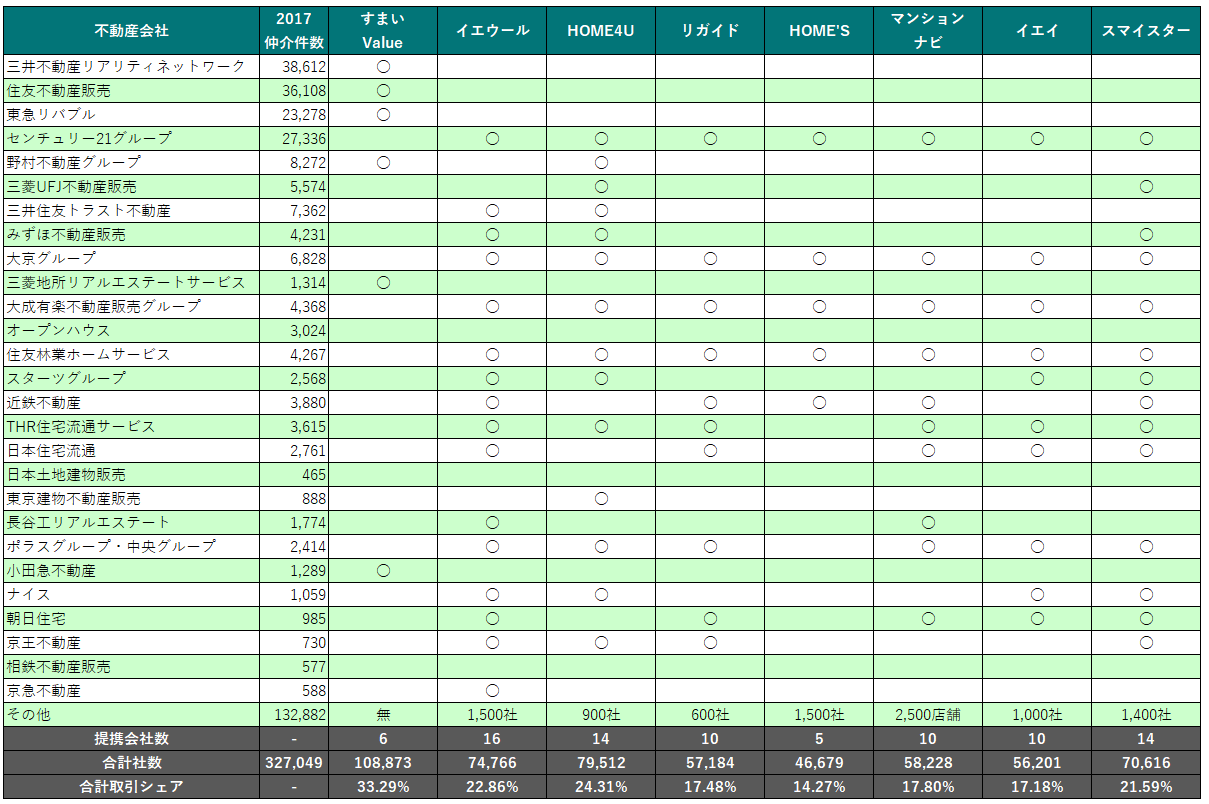The height and width of the screenshot is (804, 1209).
Task: Click the 提携会社数 summary row label
Action: click(x=131, y=739)
